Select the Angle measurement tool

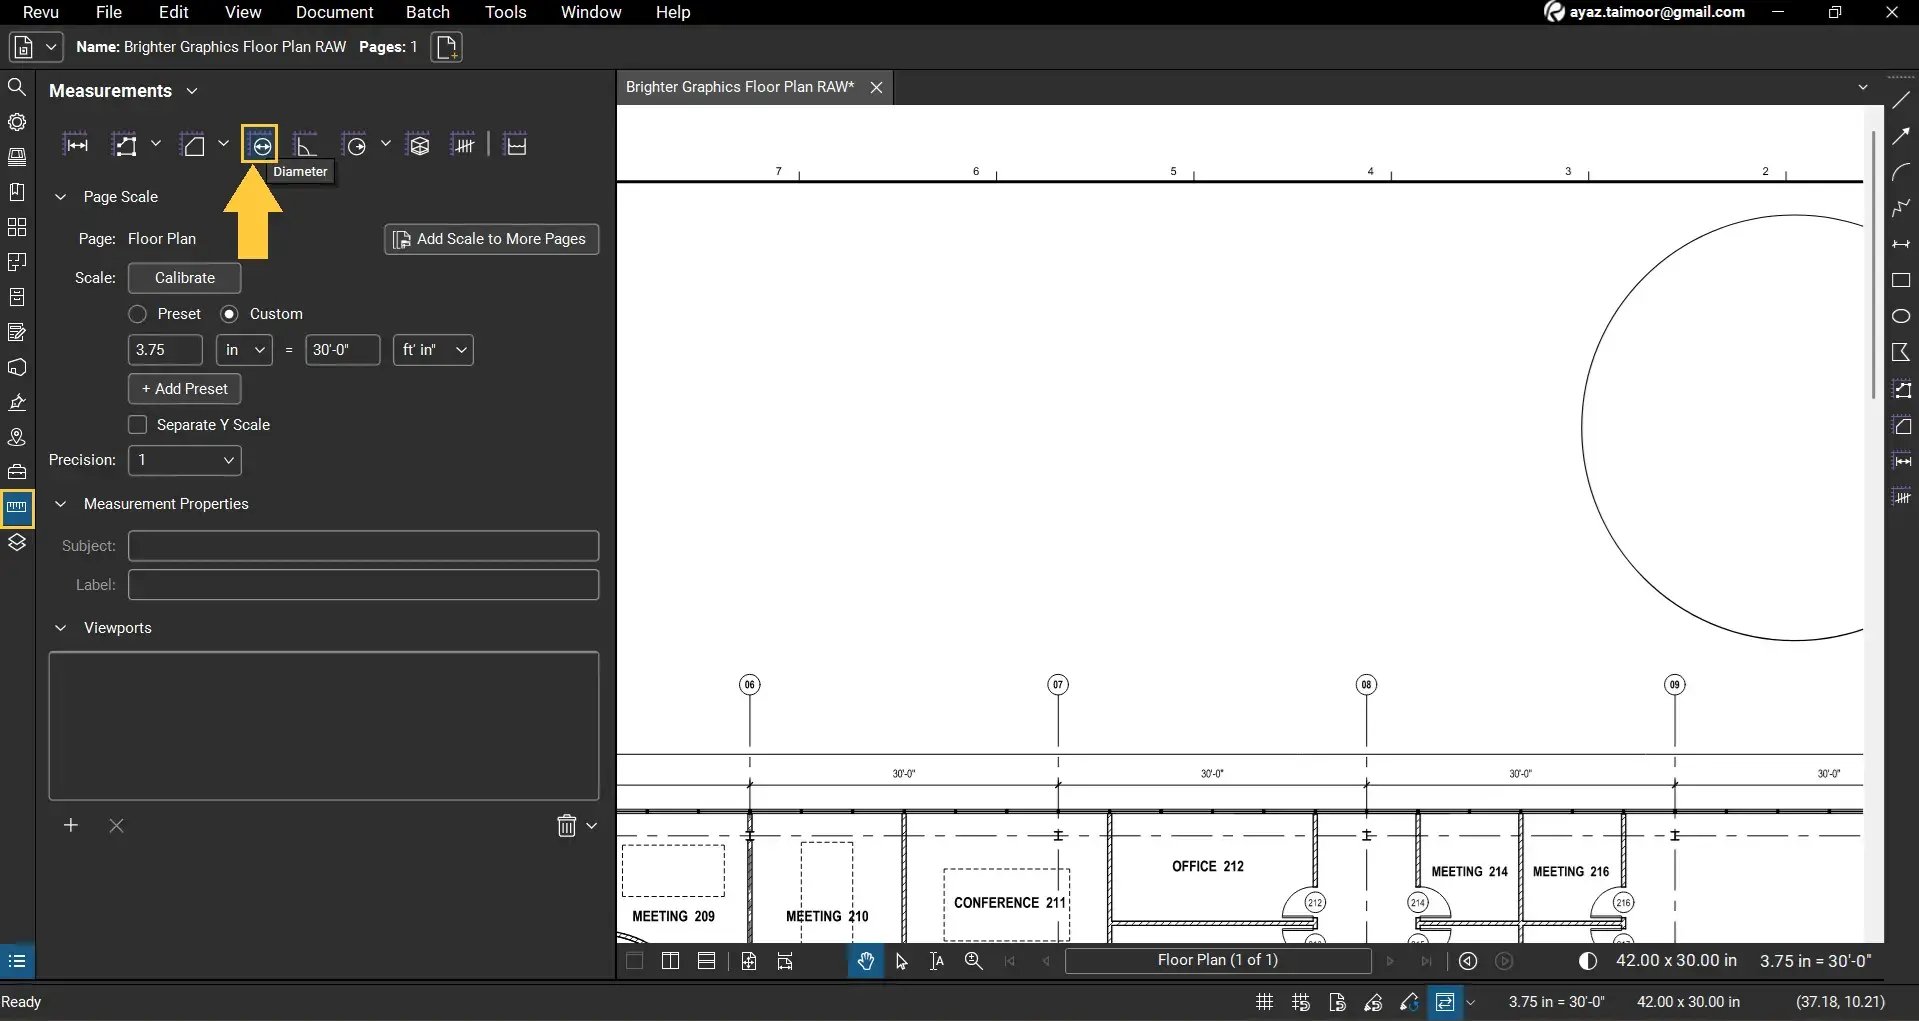tap(307, 144)
